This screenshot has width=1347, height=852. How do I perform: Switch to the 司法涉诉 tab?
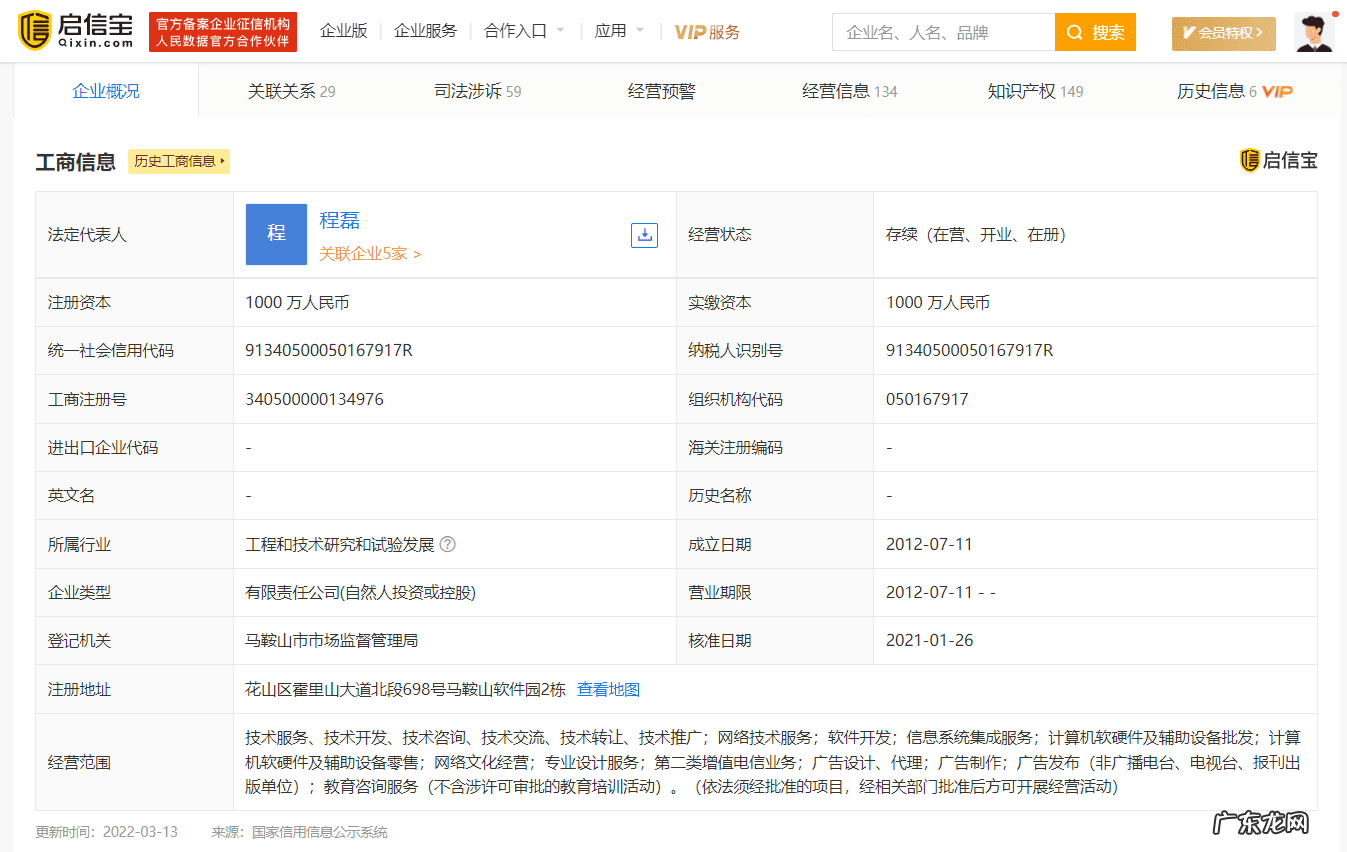coord(477,90)
